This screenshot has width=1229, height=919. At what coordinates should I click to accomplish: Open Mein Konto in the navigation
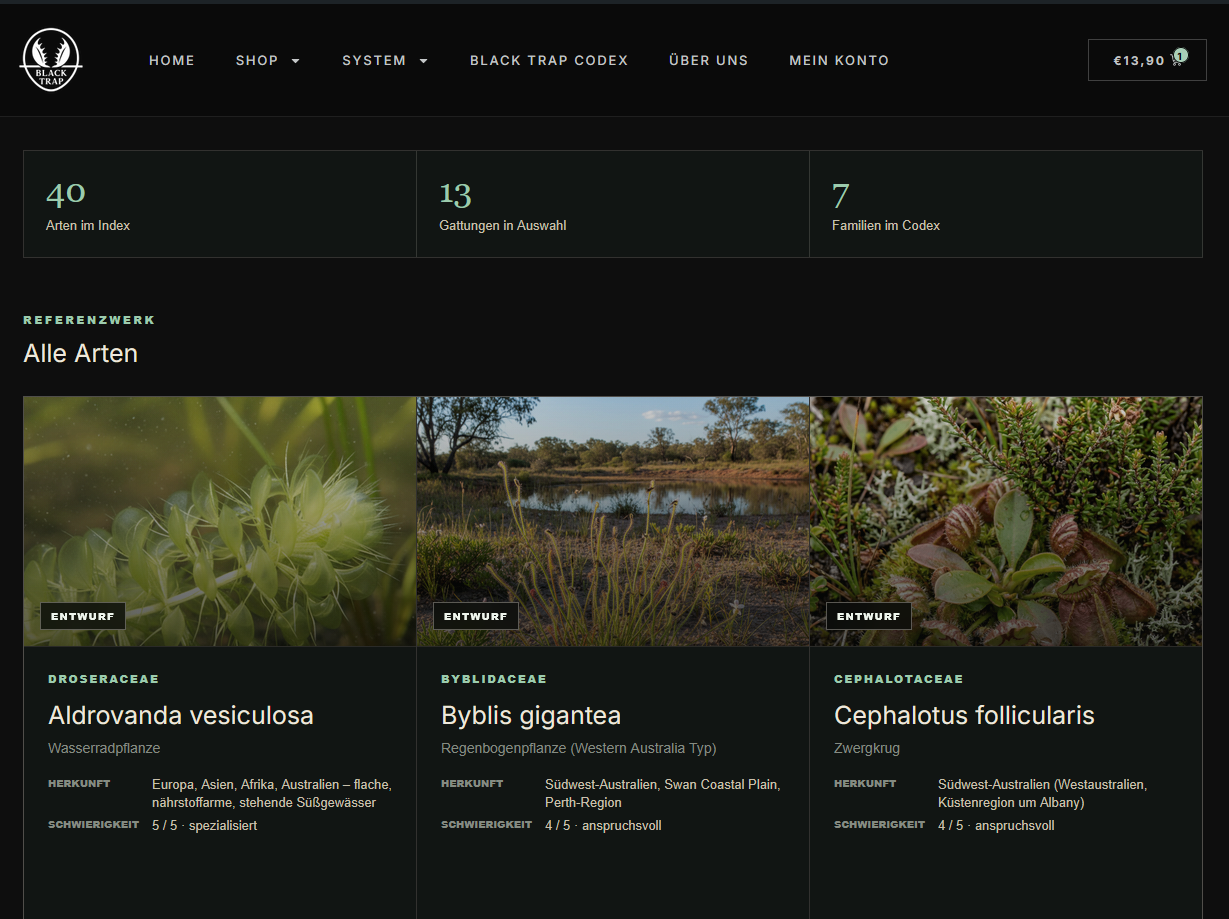click(x=839, y=61)
